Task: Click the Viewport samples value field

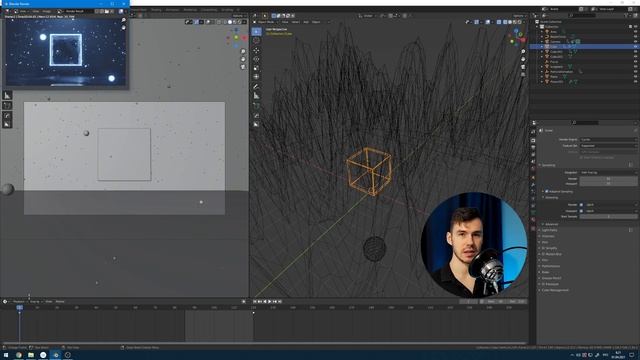Action: [608, 184]
